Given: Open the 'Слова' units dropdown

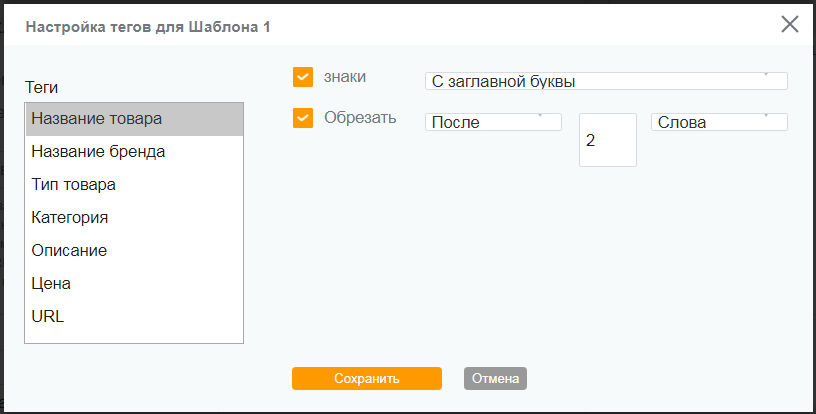Looking at the screenshot, I should tap(718, 122).
